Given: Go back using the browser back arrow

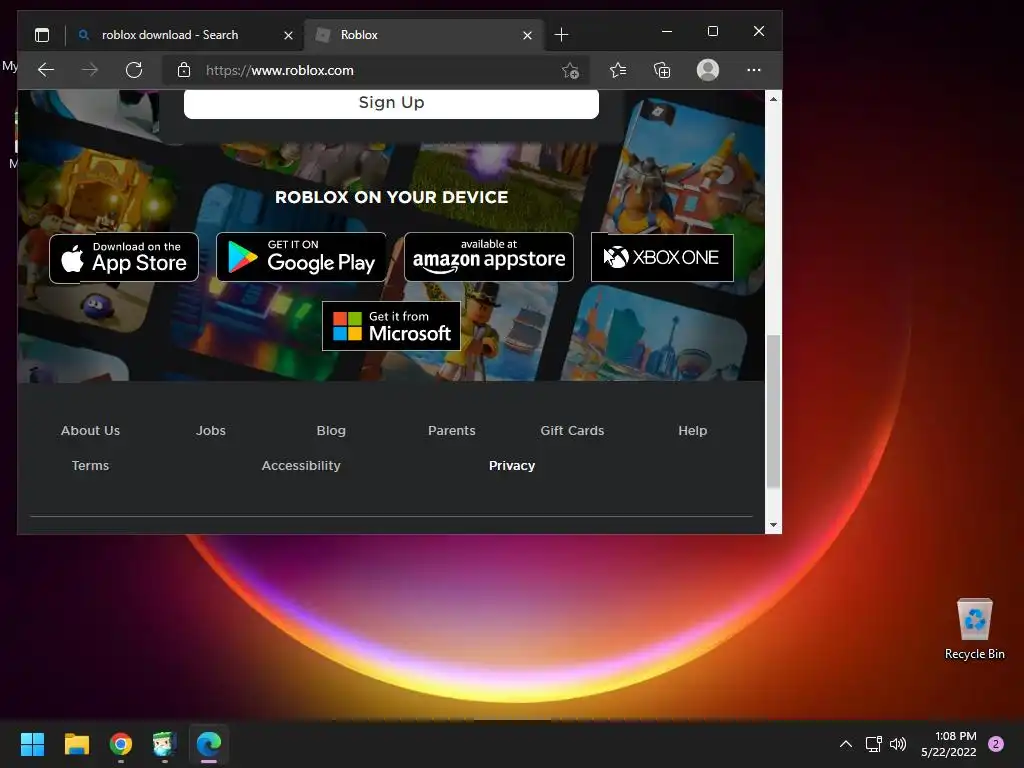Looking at the screenshot, I should click(46, 70).
